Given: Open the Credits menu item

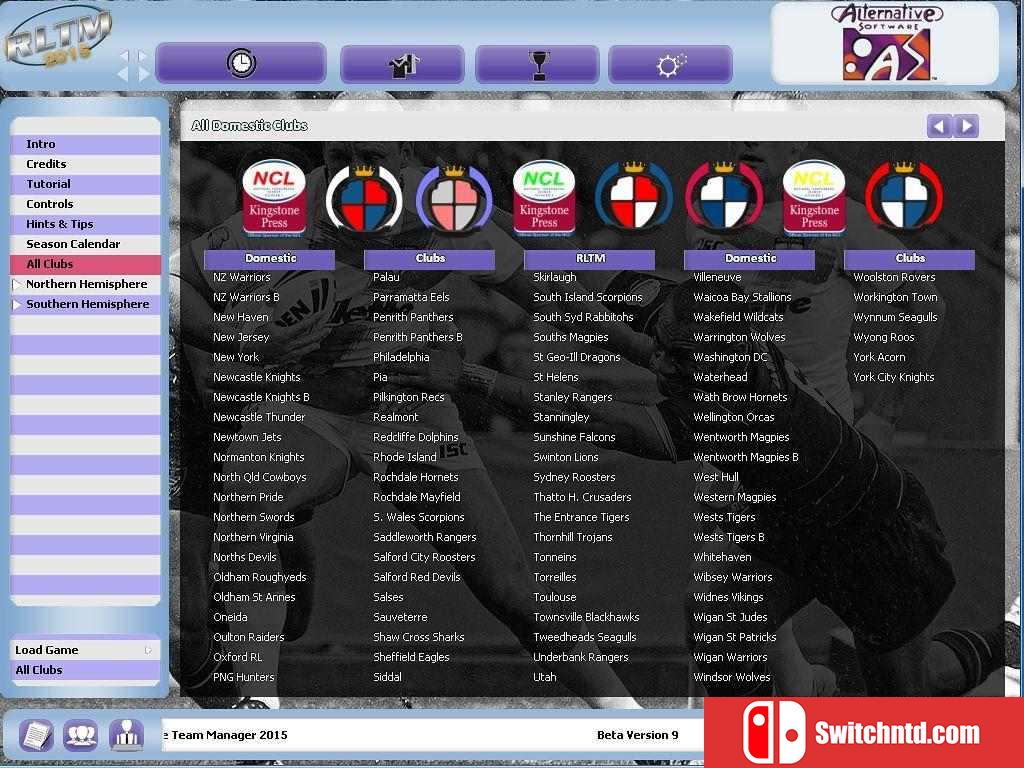Looking at the screenshot, I should [86, 164].
